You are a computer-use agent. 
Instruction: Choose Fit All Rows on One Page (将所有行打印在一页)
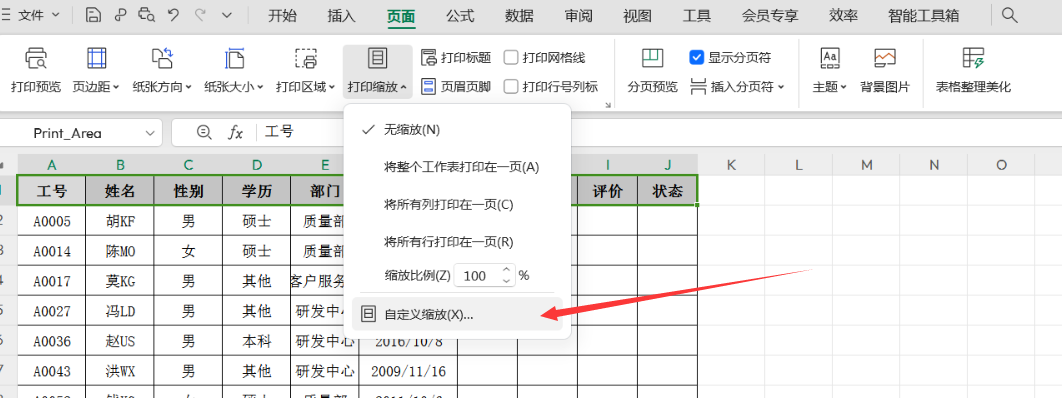457,241
